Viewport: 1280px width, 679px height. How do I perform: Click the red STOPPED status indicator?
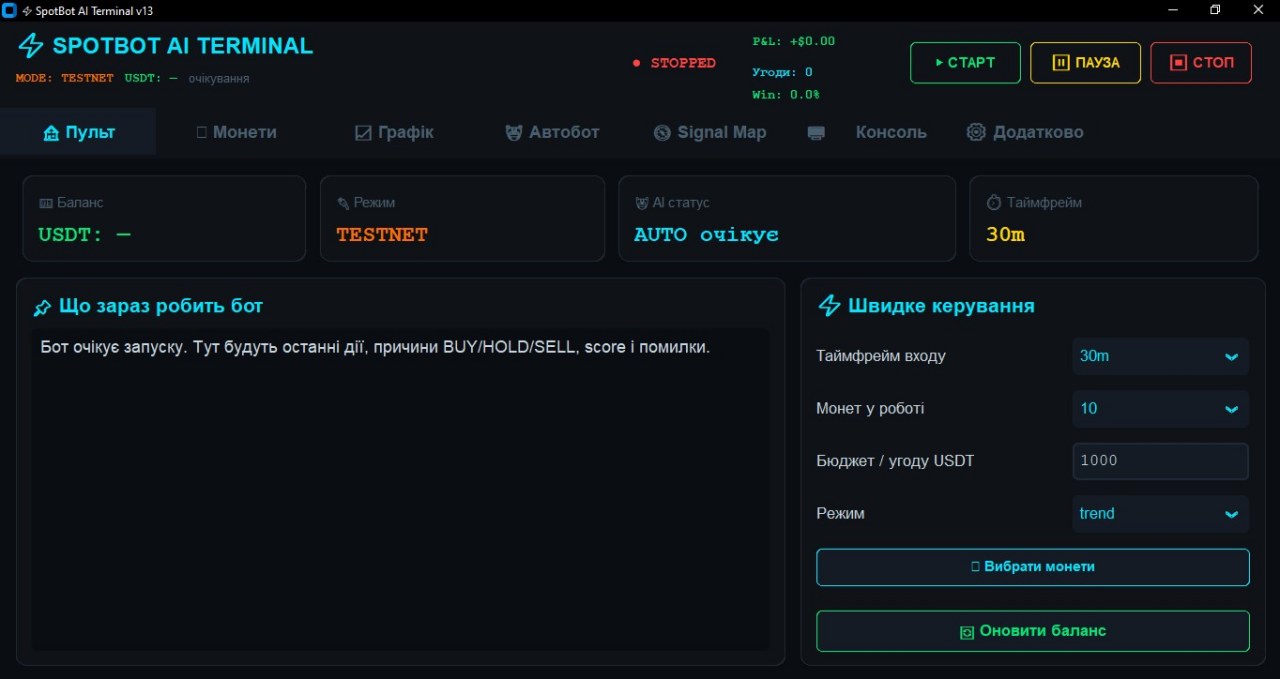pyautogui.click(x=675, y=63)
